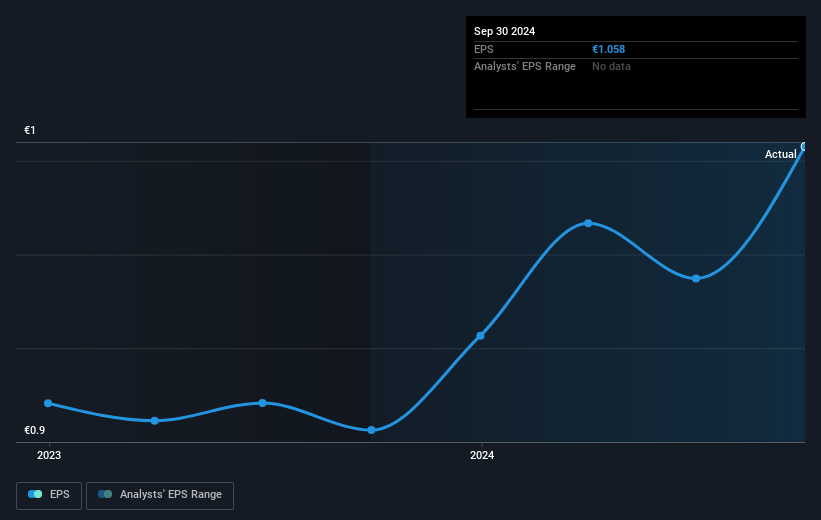Image resolution: width=821 pixels, height=520 pixels.
Task: Select the data point above 2024 label
Action: point(480,336)
